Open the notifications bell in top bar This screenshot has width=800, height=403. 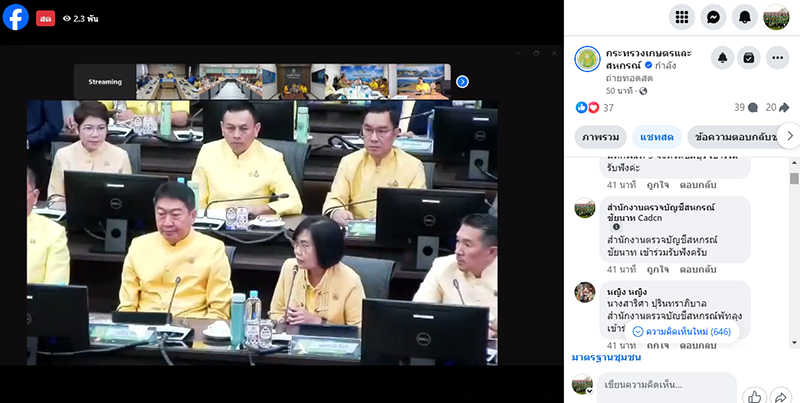coord(745,17)
